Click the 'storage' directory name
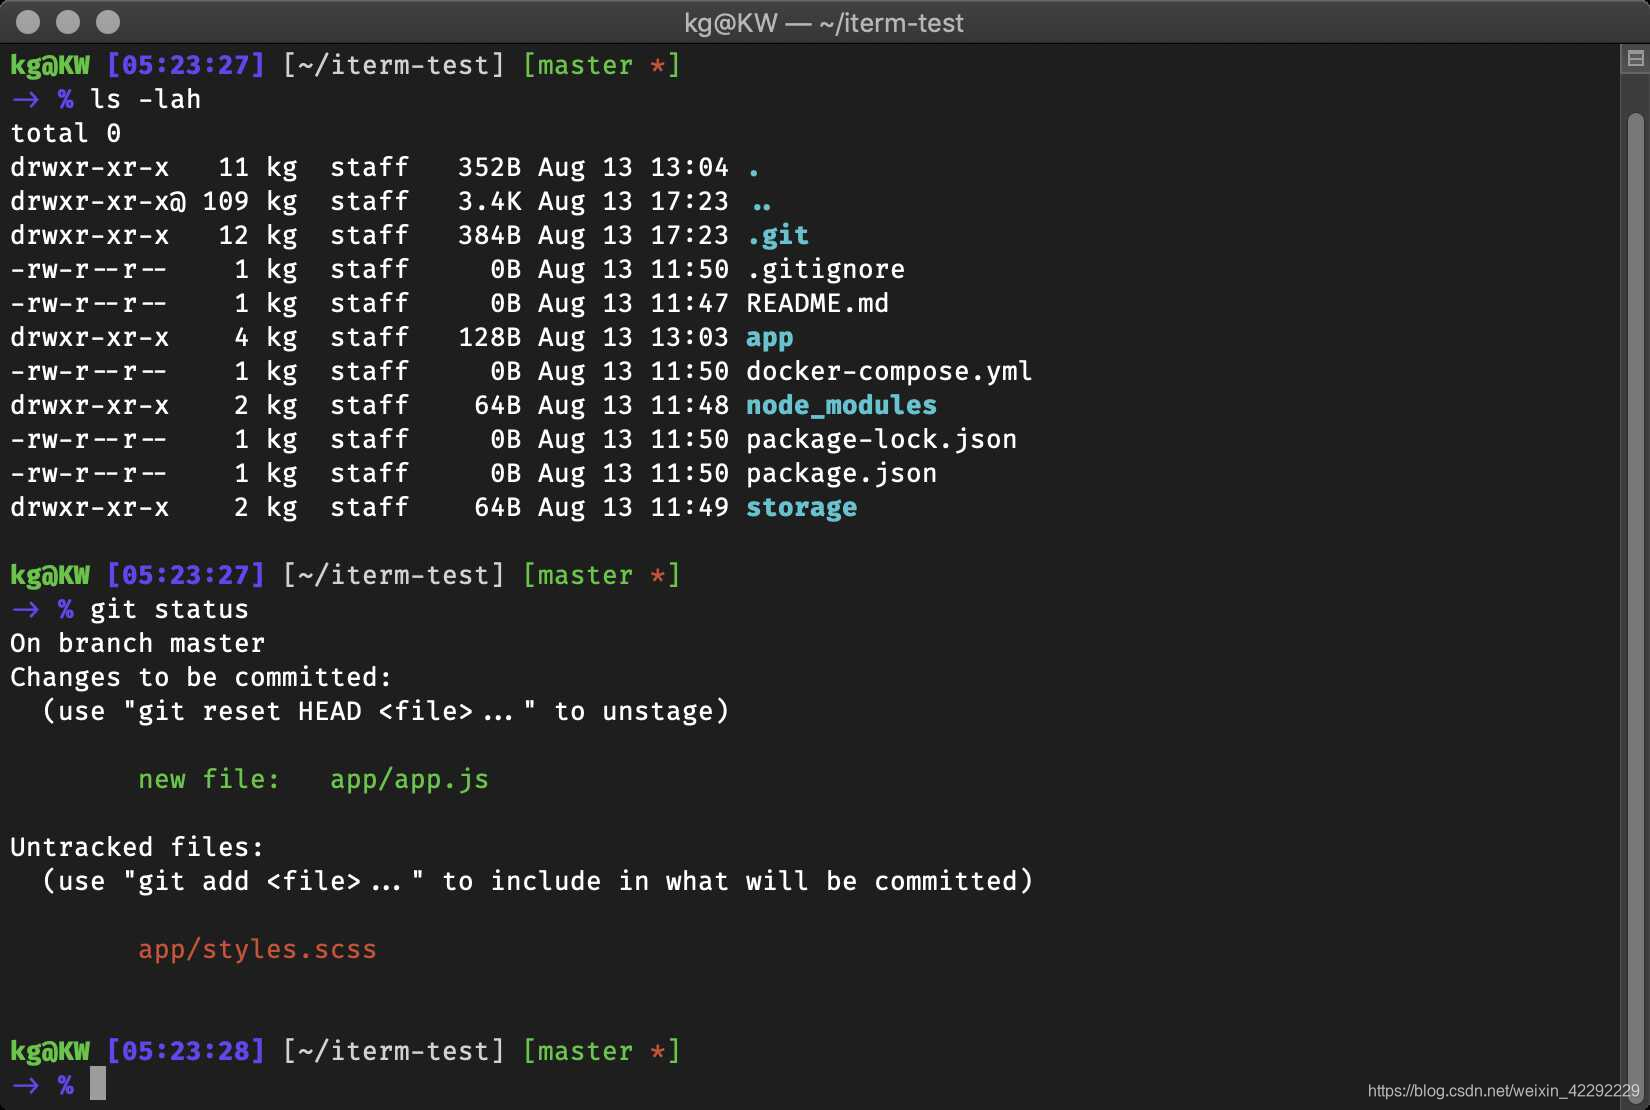1650x1110 pixels. click(802, 507)
